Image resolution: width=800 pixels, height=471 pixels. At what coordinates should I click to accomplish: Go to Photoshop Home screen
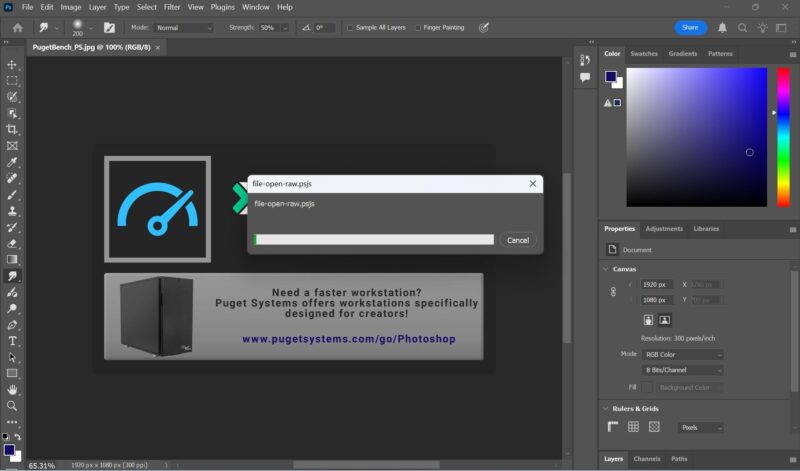coord(17,28)
